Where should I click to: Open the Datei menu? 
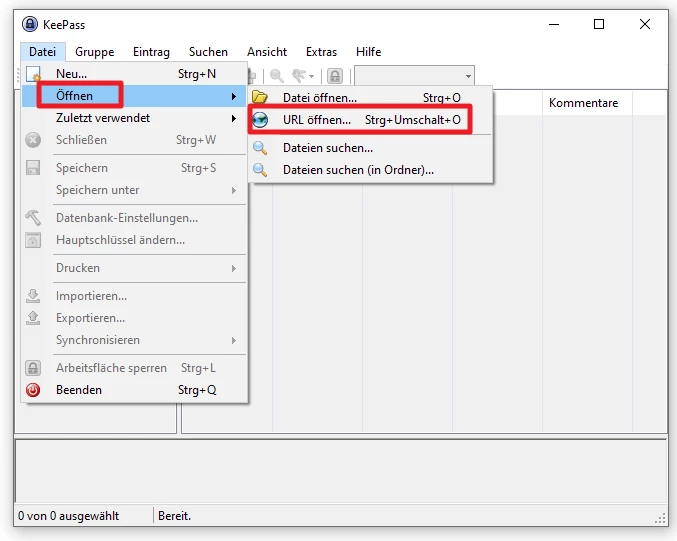click(x=43, y=52)
